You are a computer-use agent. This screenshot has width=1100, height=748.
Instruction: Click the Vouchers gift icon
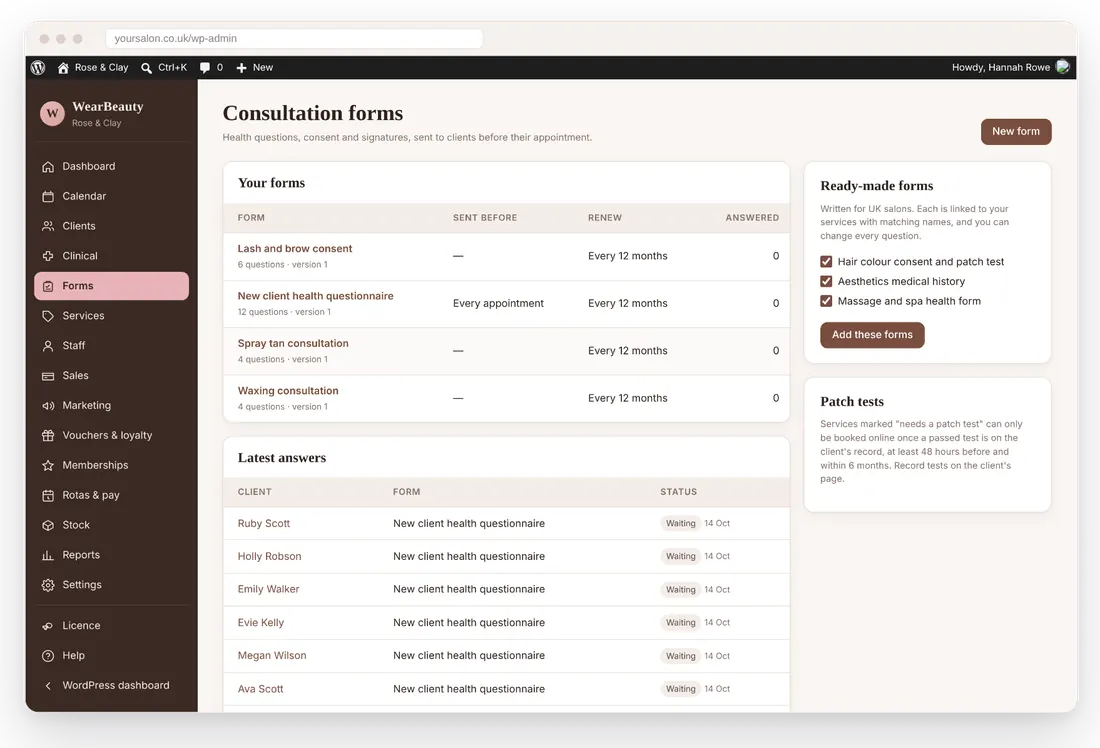click(48, 436)
